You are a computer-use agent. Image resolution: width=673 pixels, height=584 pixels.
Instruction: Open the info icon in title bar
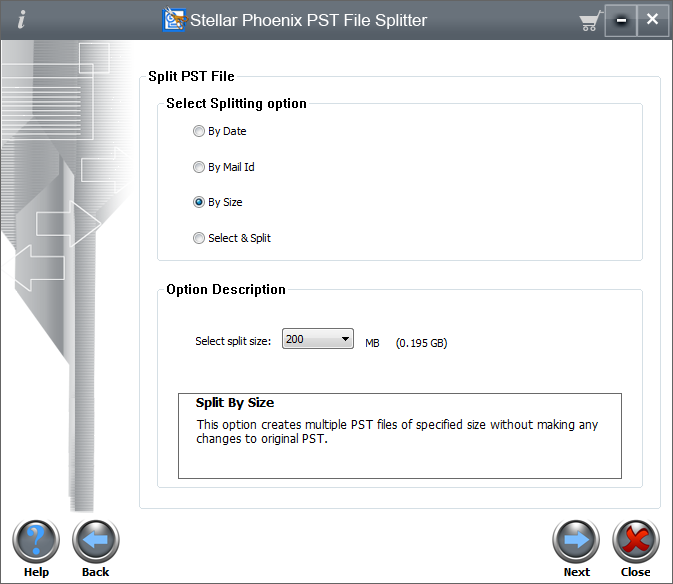coord(21,20)
